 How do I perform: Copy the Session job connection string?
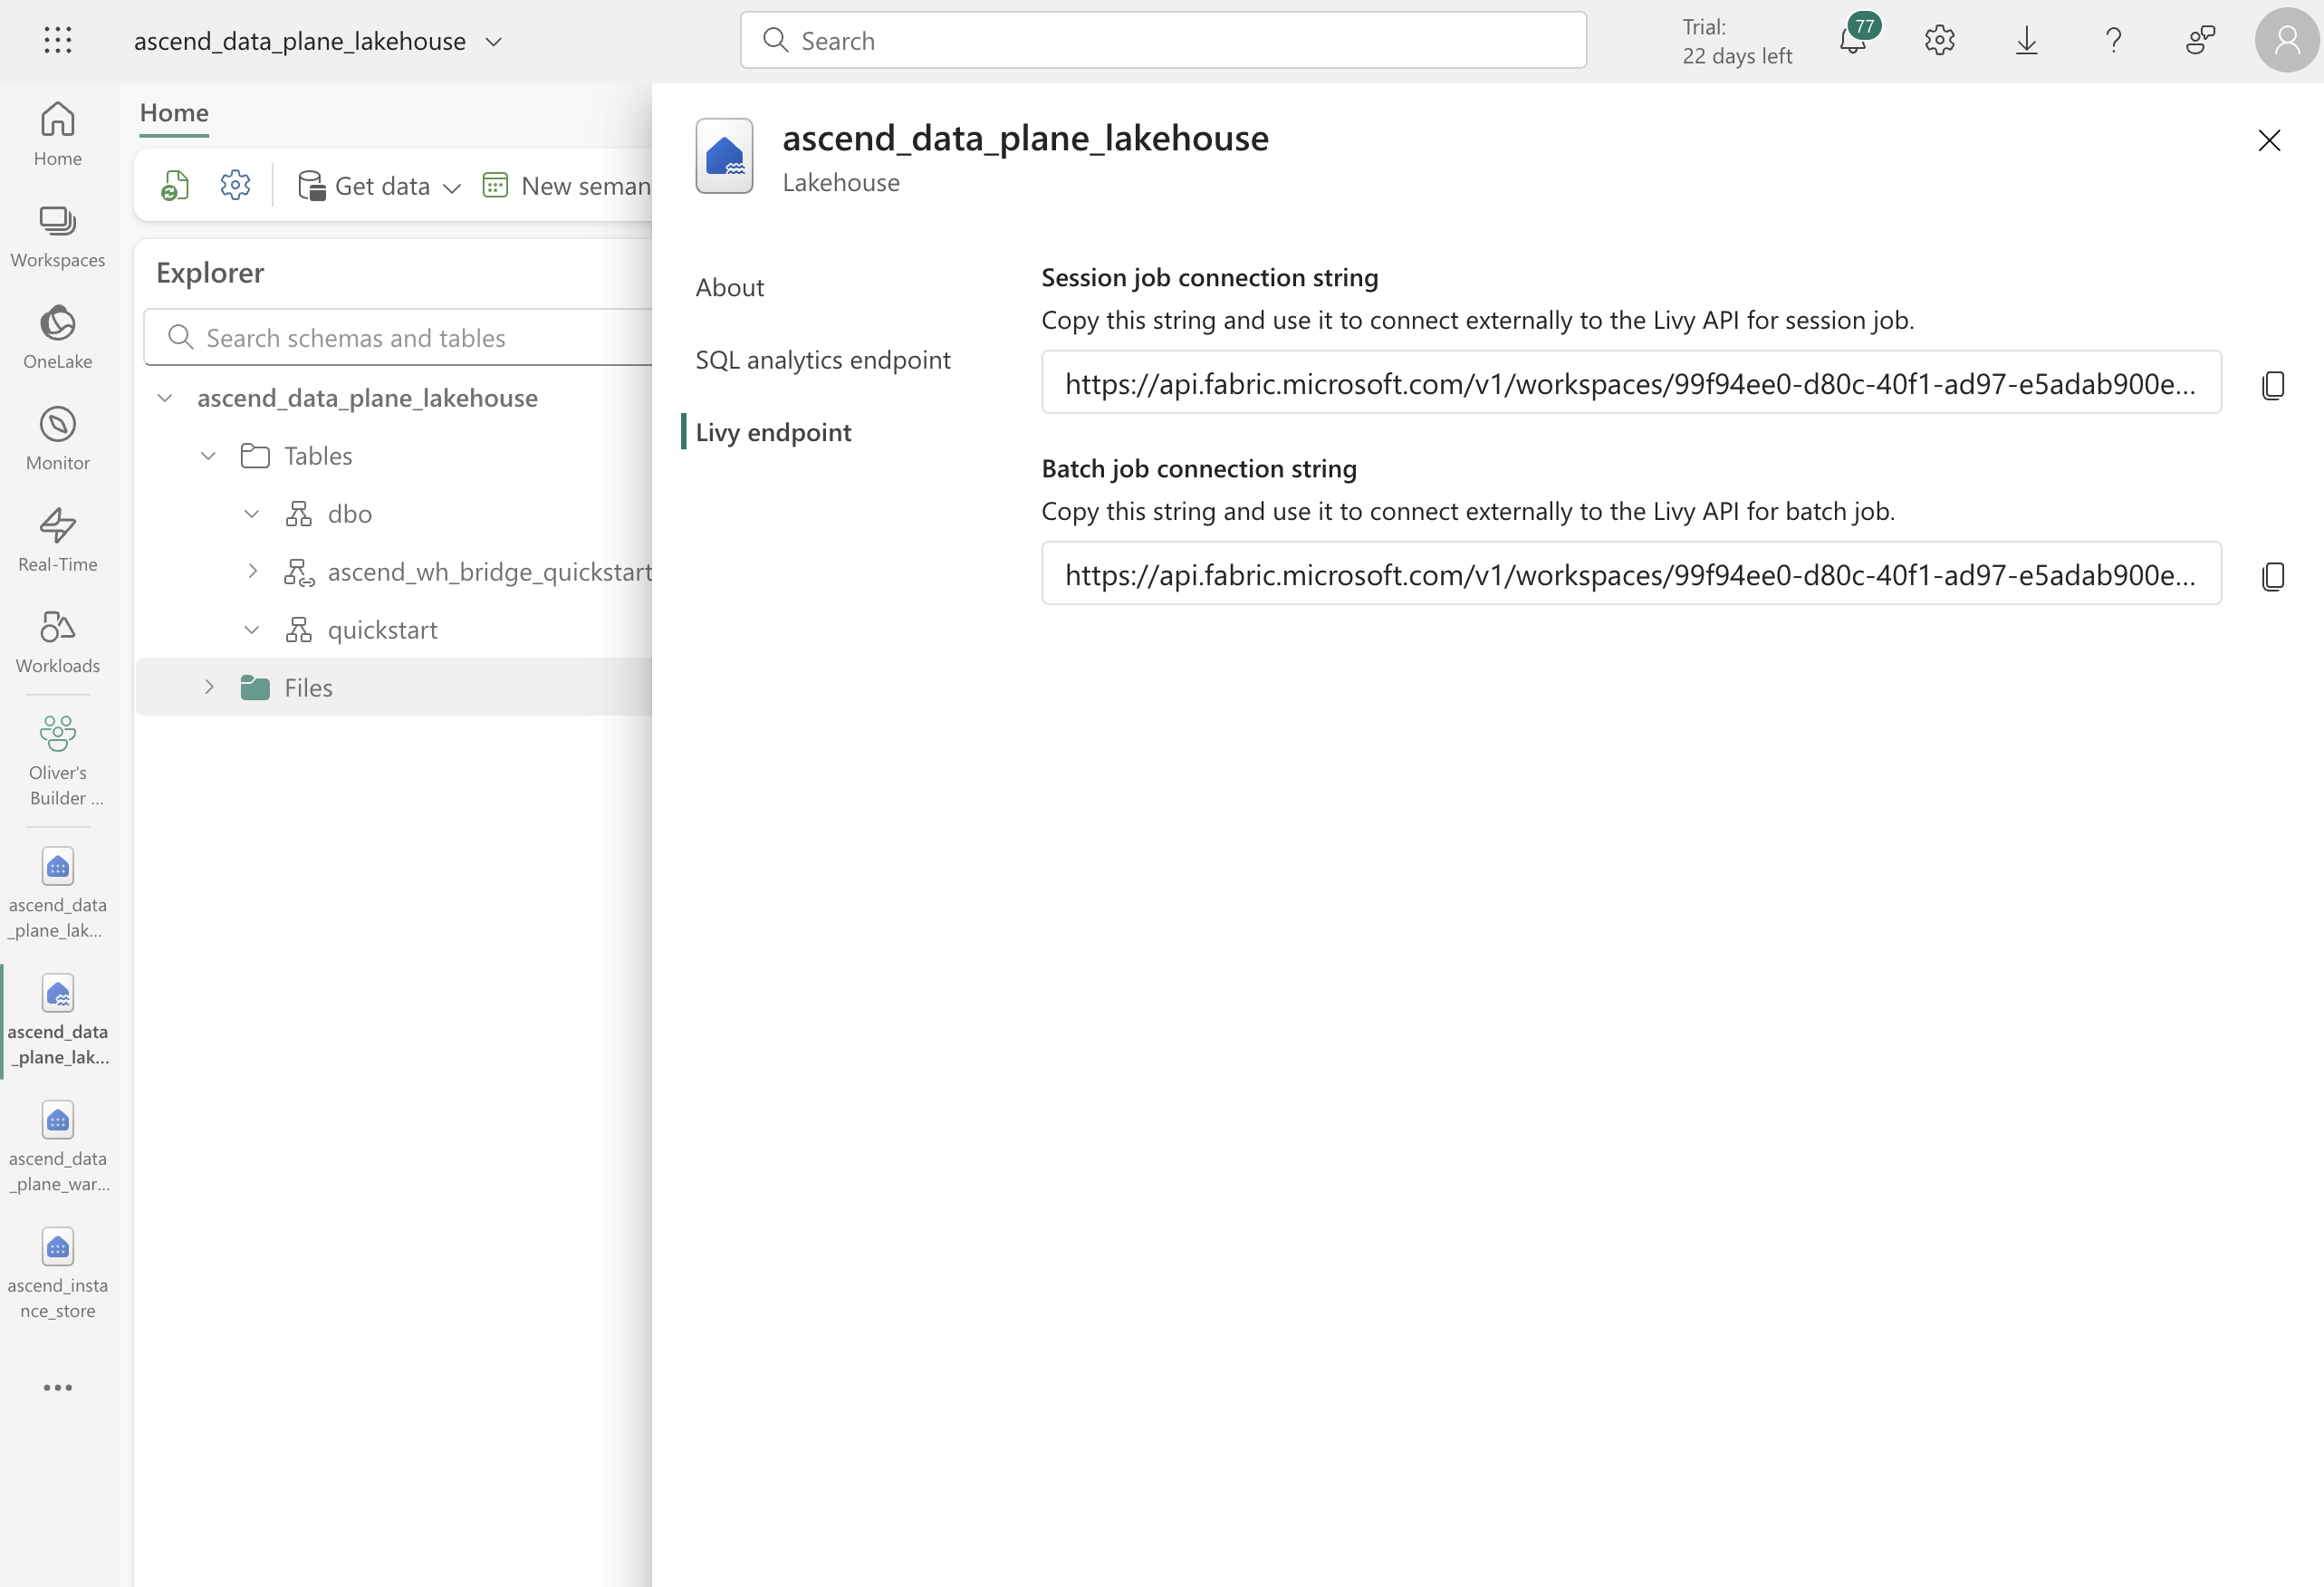coord(2272,385)
